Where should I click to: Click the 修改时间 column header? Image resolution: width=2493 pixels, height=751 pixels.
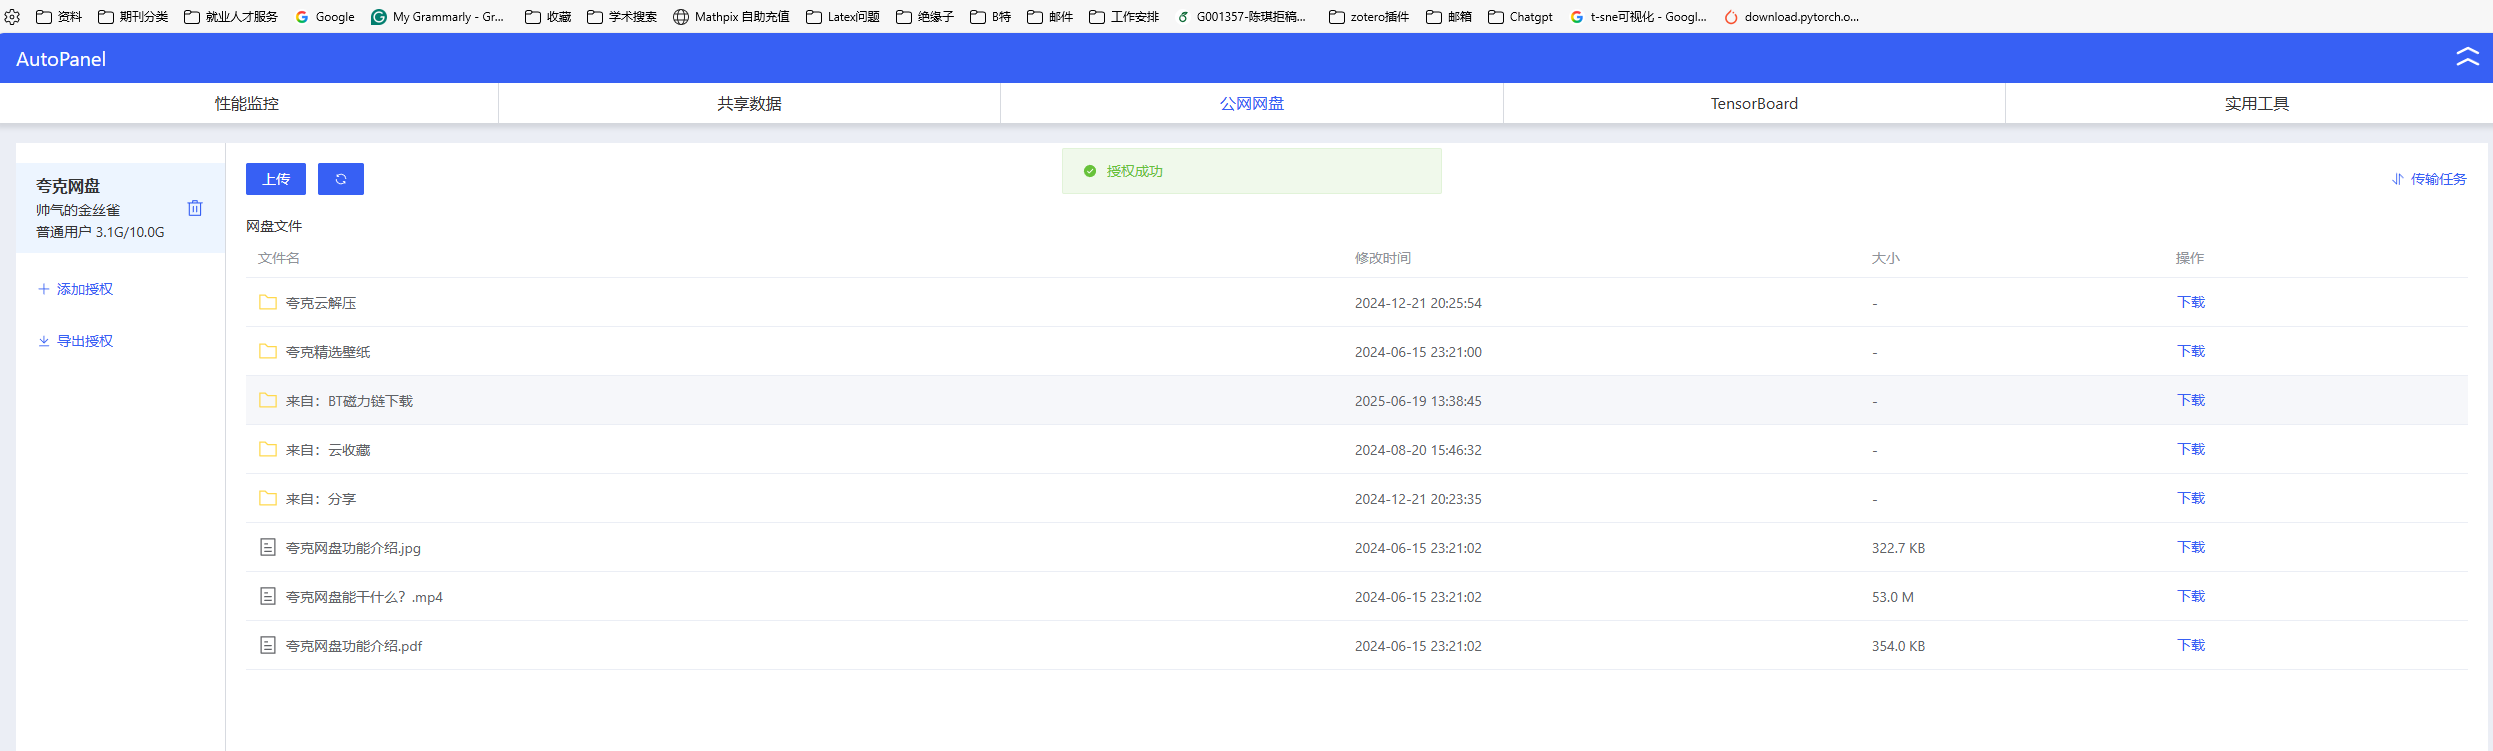click(1383, 258)
